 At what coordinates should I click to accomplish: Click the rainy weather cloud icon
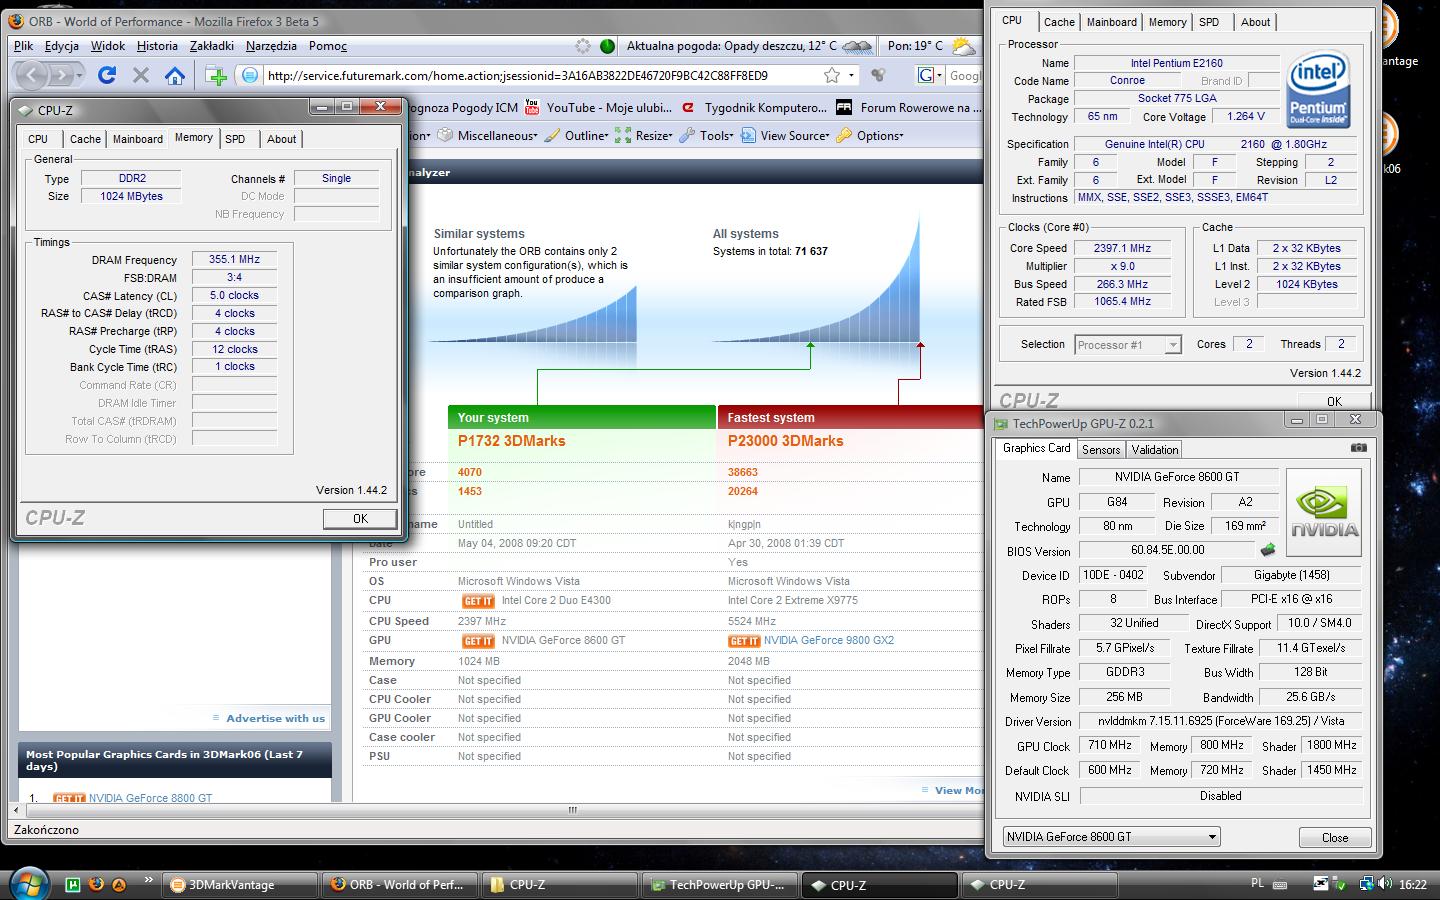pyautogui.click(x=857, y=46)
